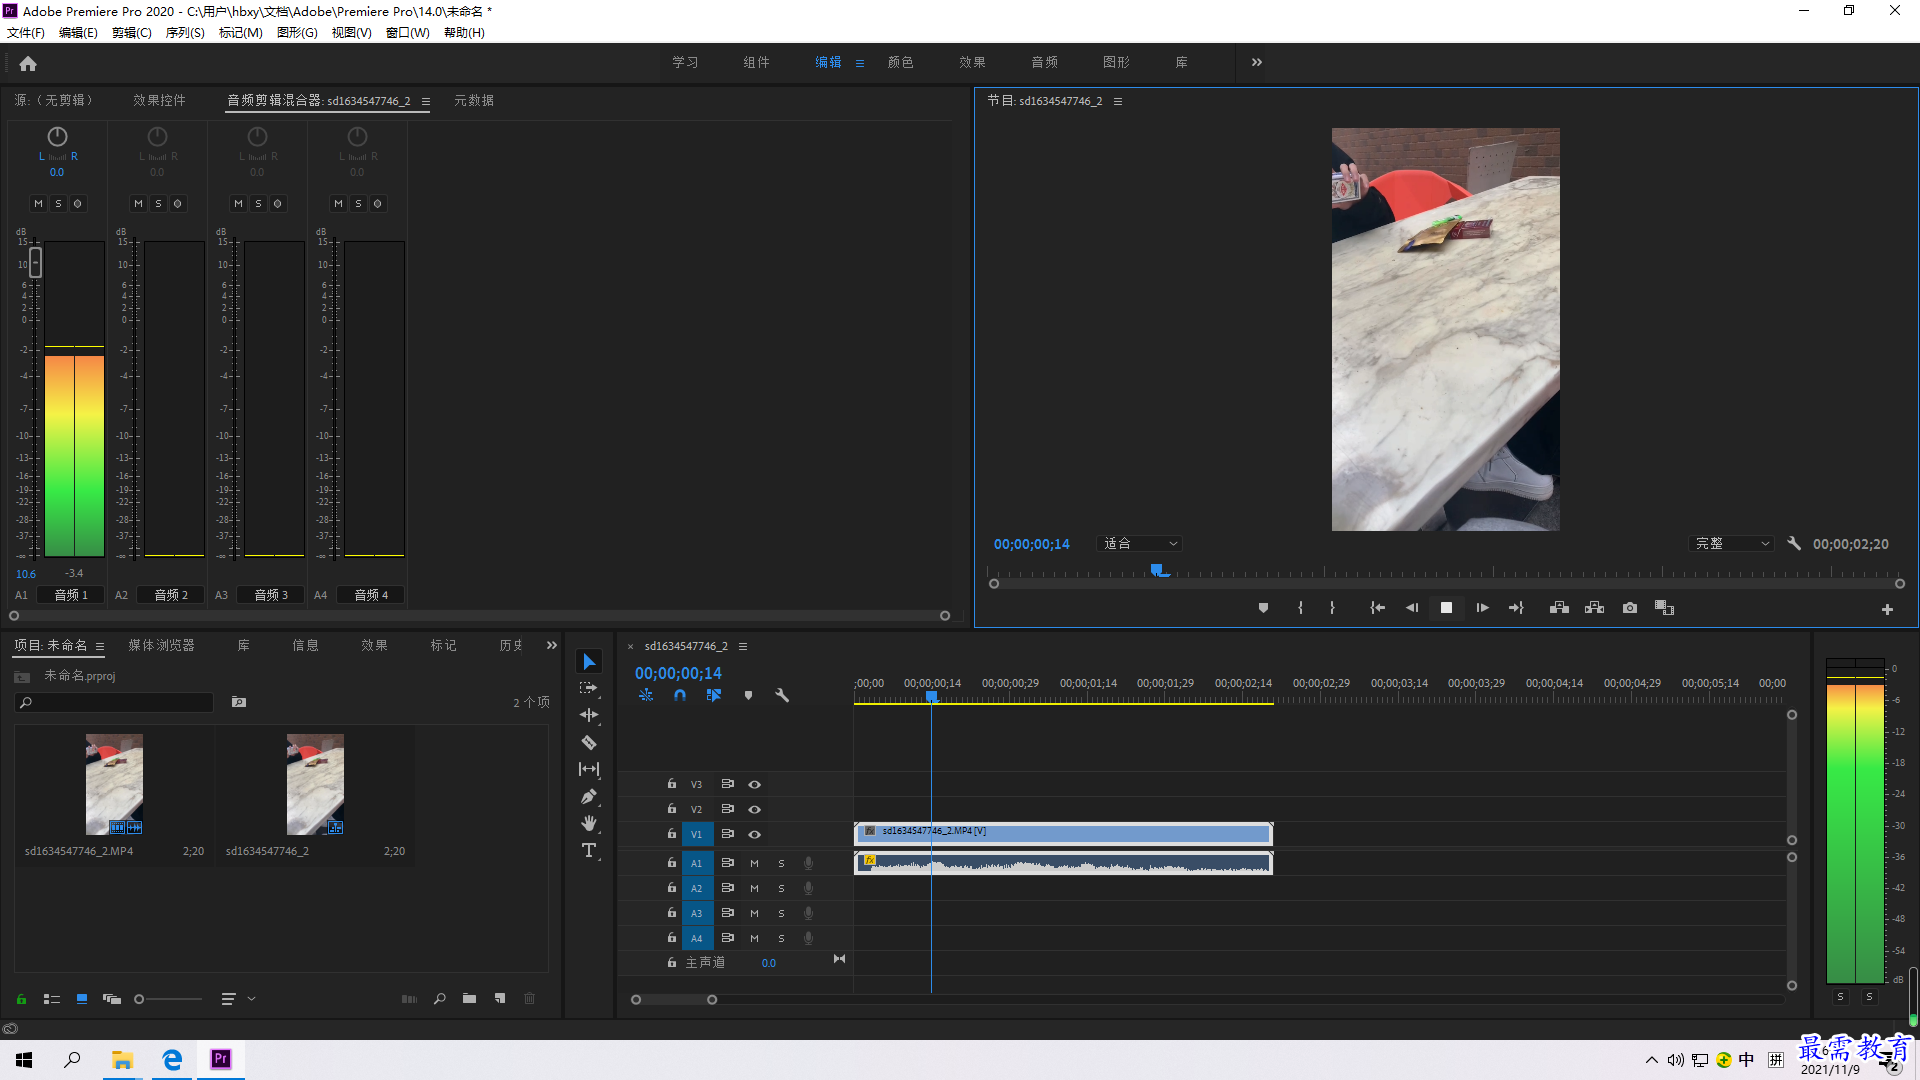
Task: Select the Hand tool
Action: 589,823
